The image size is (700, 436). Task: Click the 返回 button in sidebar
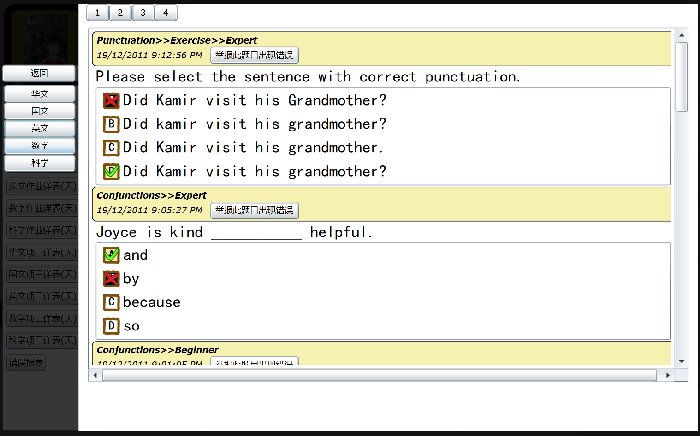(x=39, y=73)
